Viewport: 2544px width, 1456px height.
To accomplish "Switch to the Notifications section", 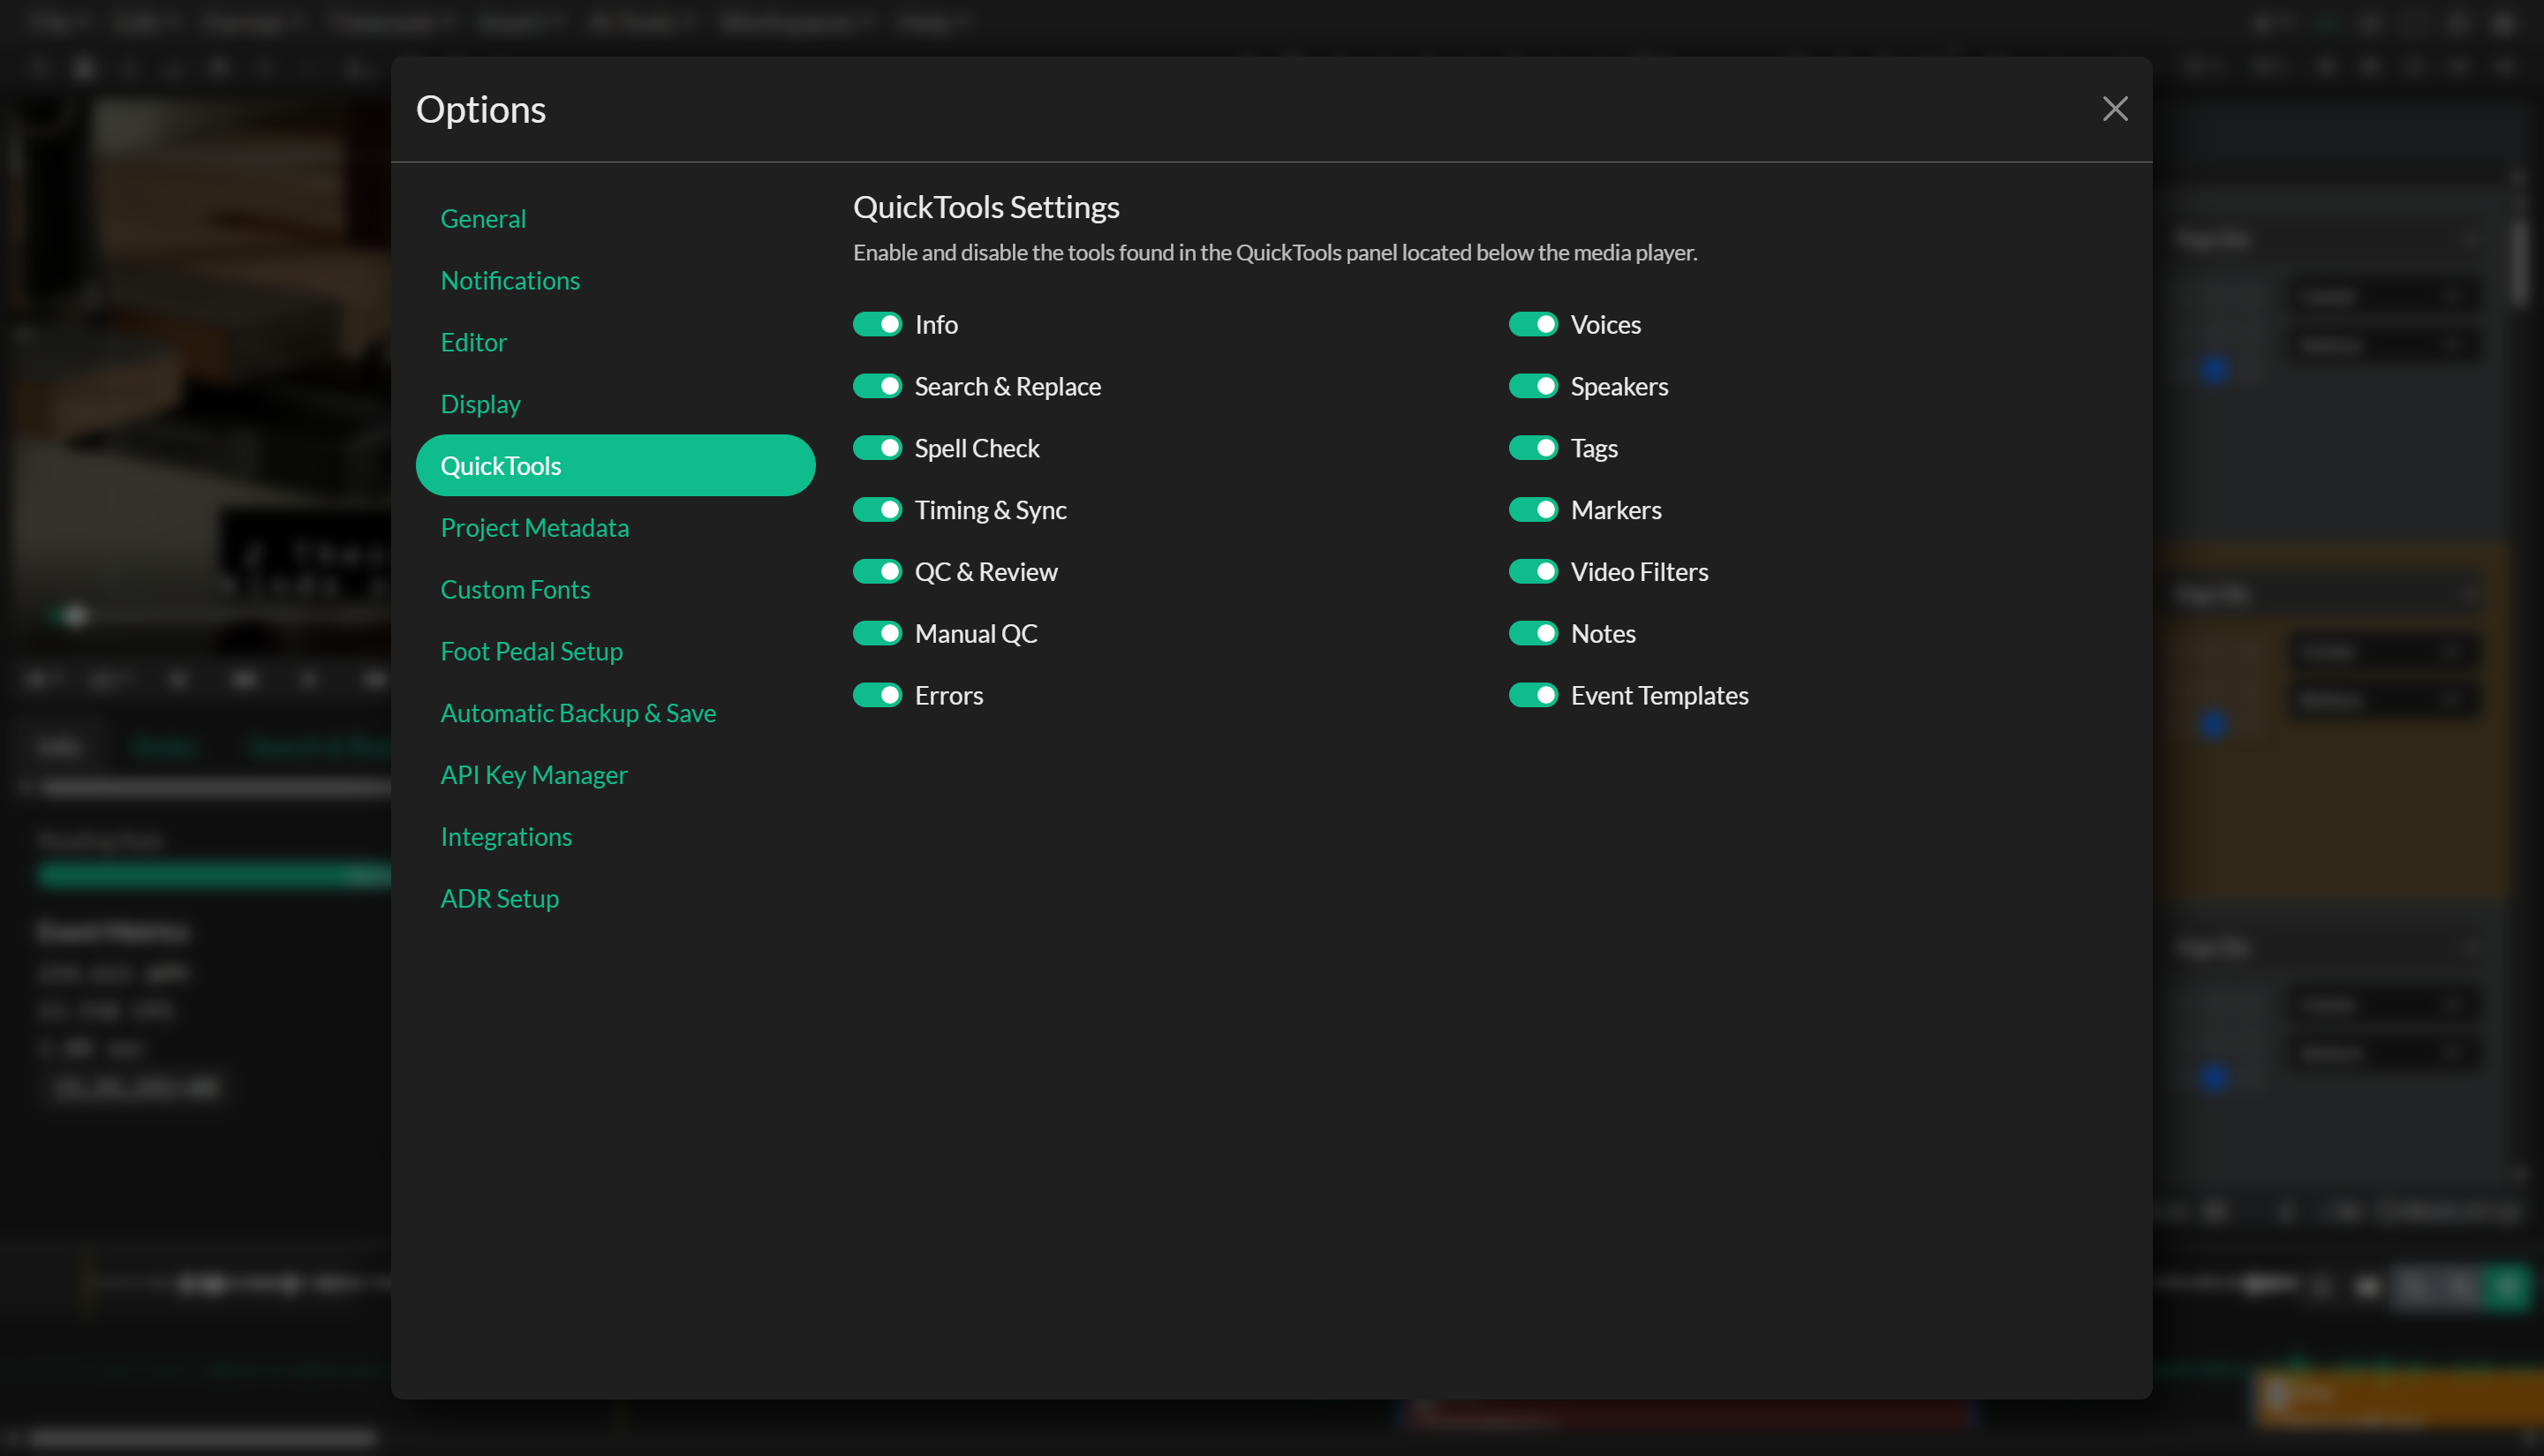I will [x=510, y=280].
